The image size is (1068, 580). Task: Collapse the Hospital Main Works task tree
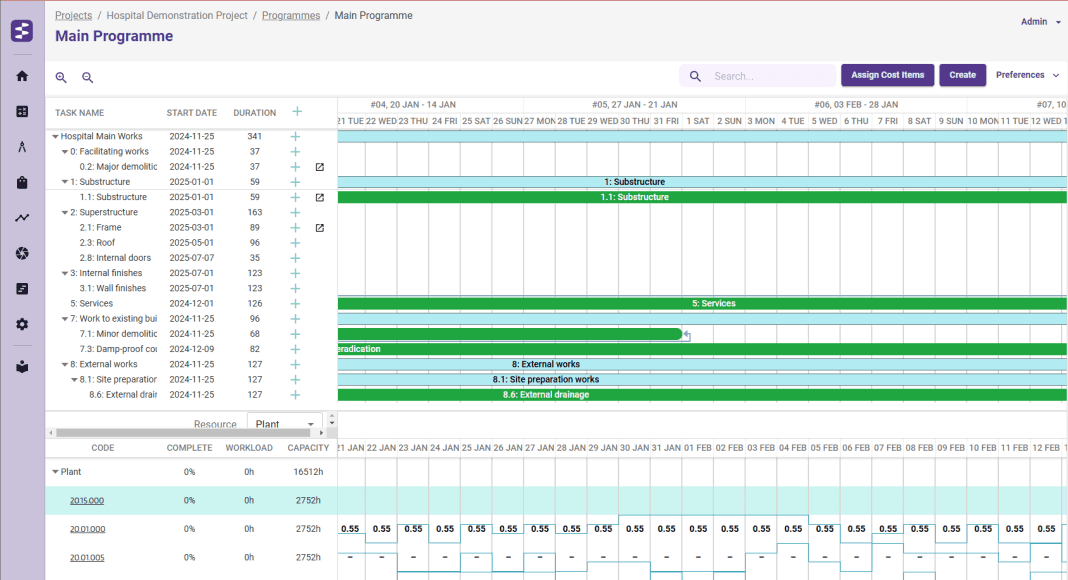pyautogui.click(x=55, y=137)
